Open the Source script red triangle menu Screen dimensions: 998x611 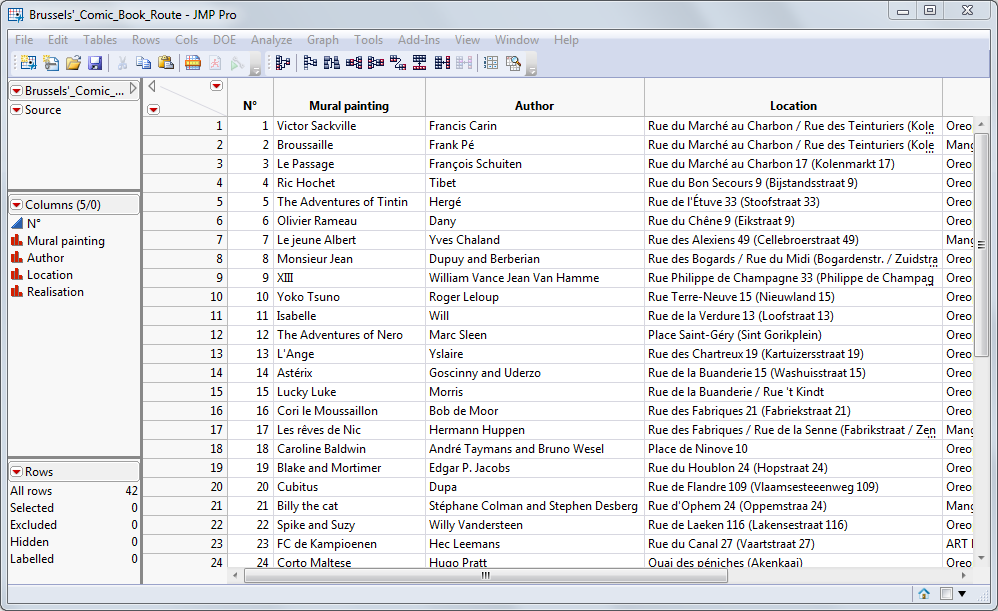pos(17,110)
